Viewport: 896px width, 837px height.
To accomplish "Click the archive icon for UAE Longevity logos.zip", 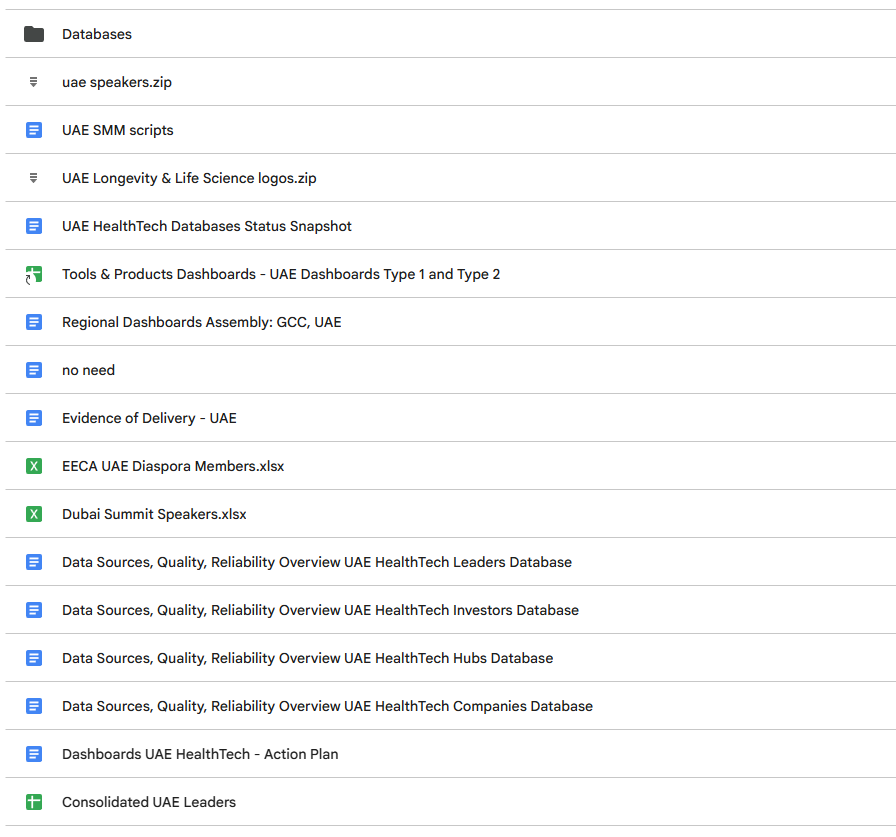I will (x=34, y=178).
